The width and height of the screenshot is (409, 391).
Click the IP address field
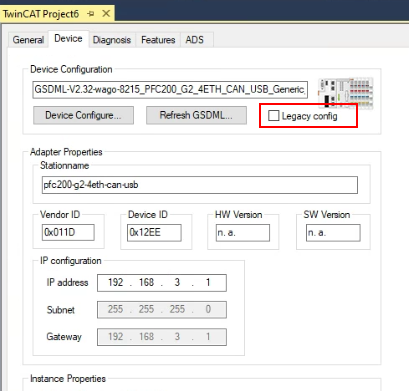coord(162,283)
